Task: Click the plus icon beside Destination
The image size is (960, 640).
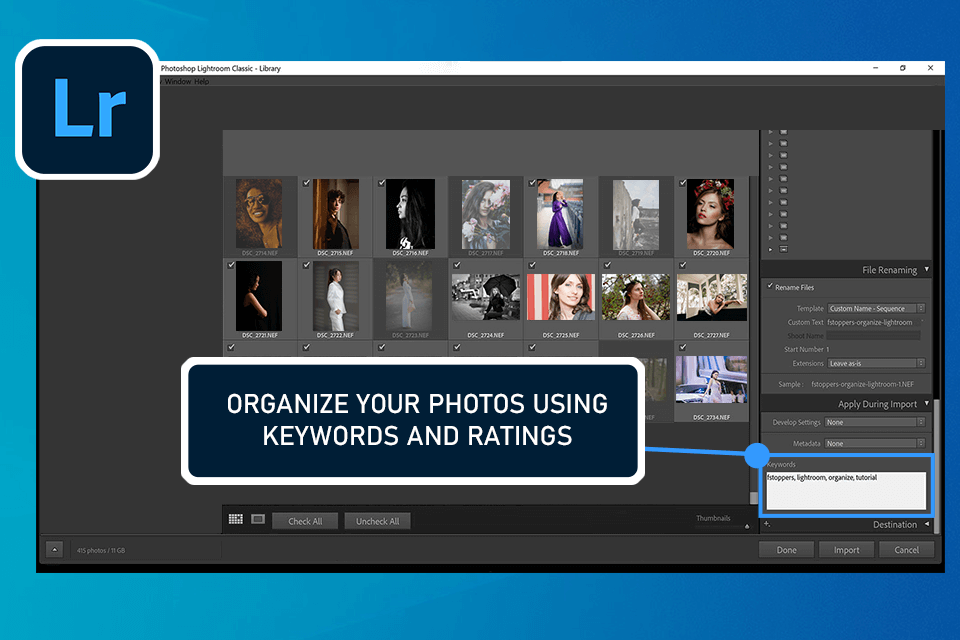Action: [x=767, y=524]
